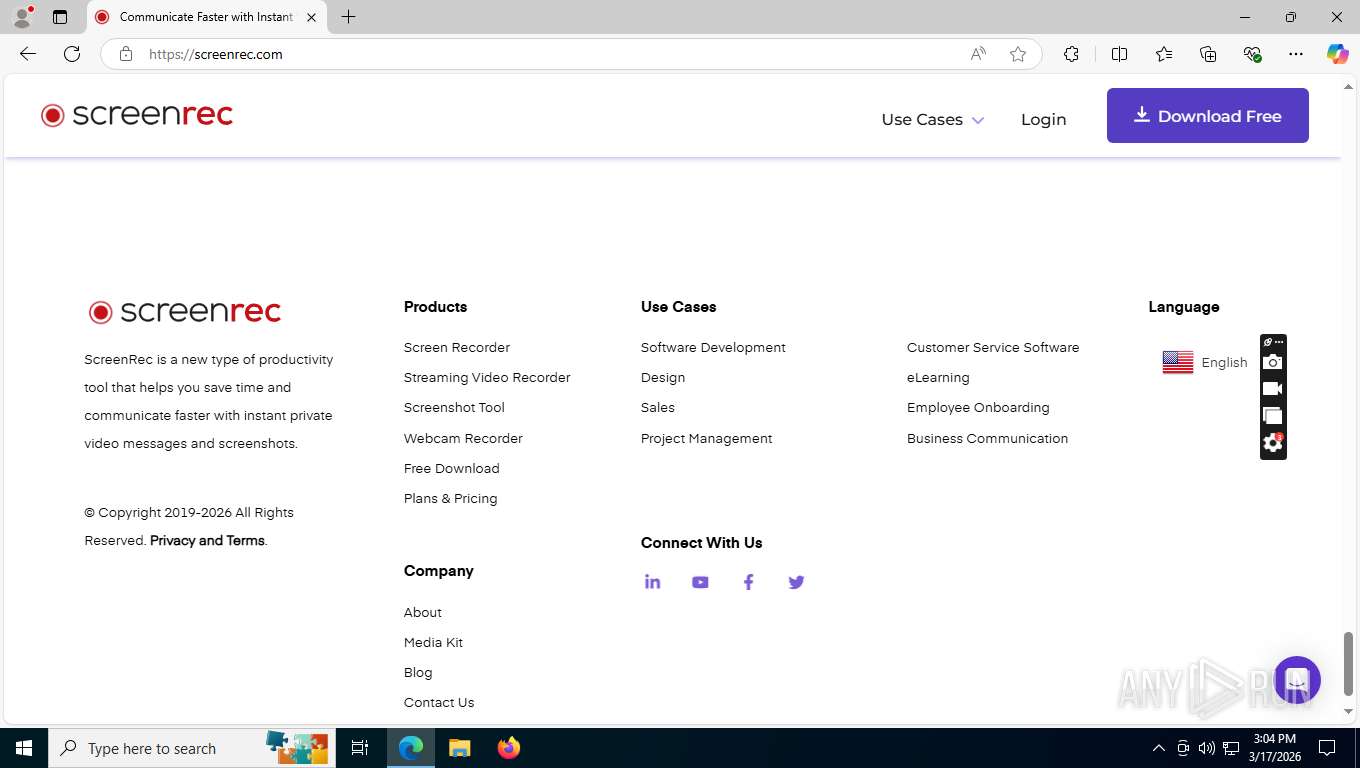Open Edge settings and more menu

tap(1296, 54)
